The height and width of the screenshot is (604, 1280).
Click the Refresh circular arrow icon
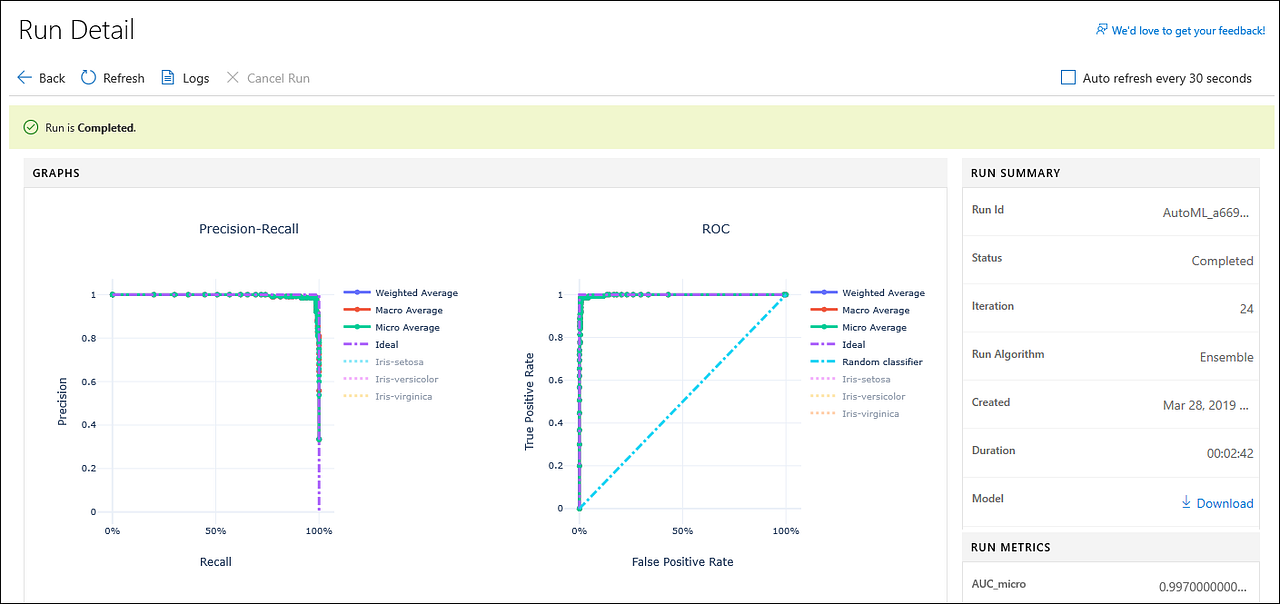pyautogui.click(x=87, y=77)
